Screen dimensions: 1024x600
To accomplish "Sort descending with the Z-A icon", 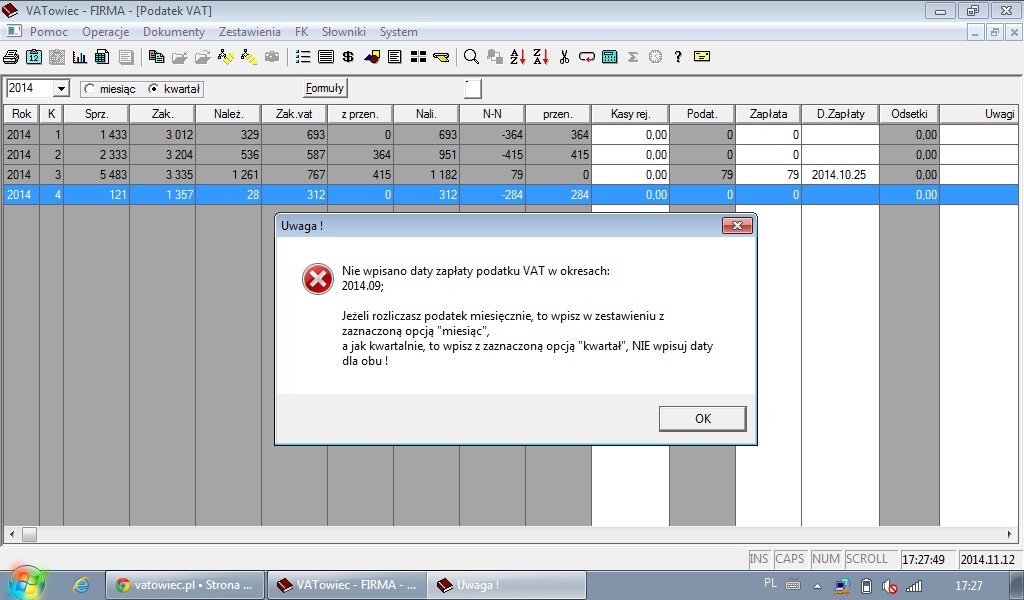I will coord(541,57).
